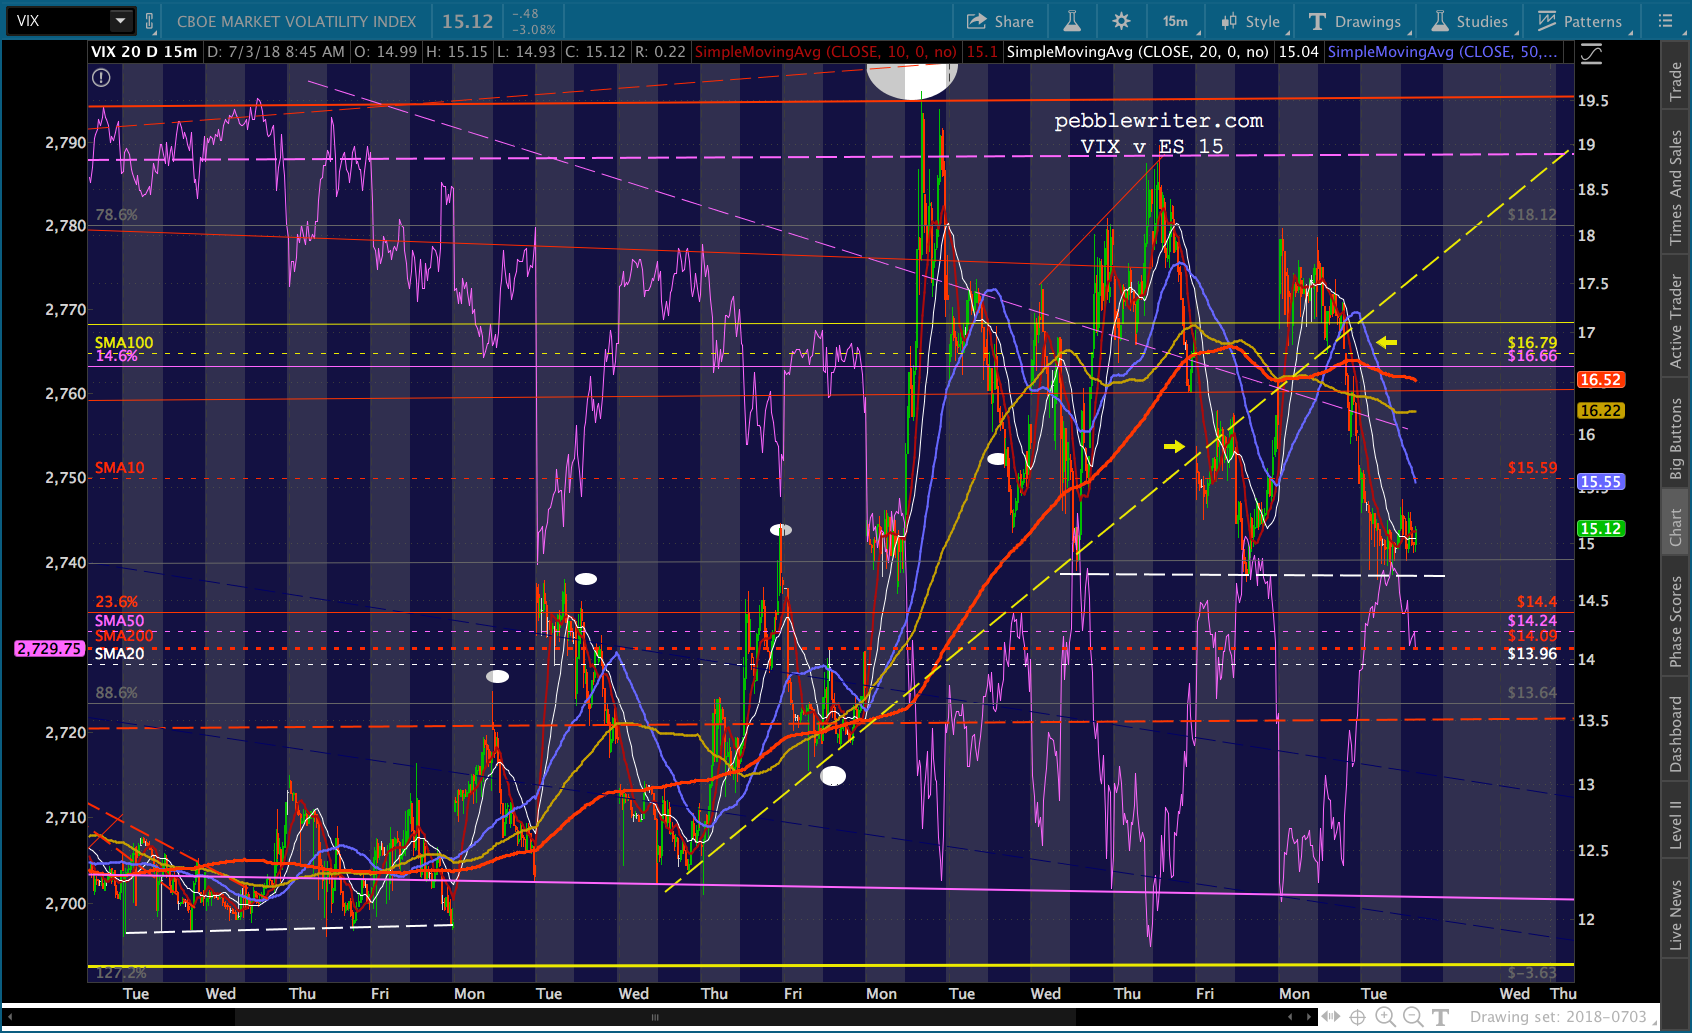Viewport: 1692px width, 1033px height.
Task: Click the scroll-expand arrows icon at bottom
Action: pyautogui.click(x=1330, y=1017)
